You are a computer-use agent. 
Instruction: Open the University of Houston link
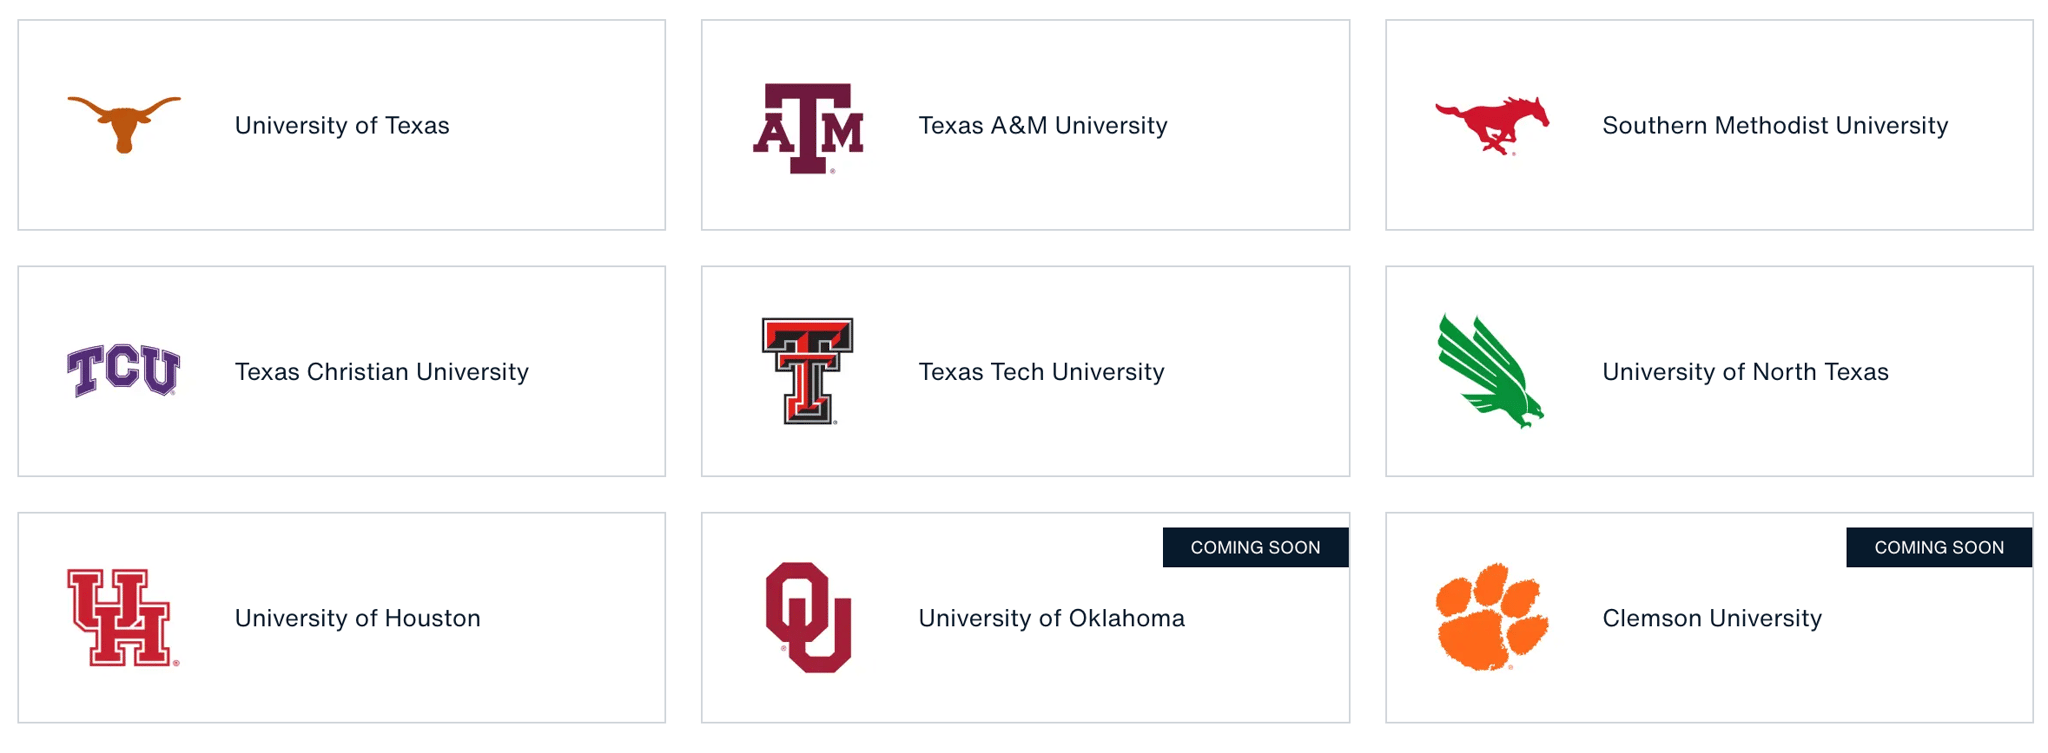pos(357,618)
